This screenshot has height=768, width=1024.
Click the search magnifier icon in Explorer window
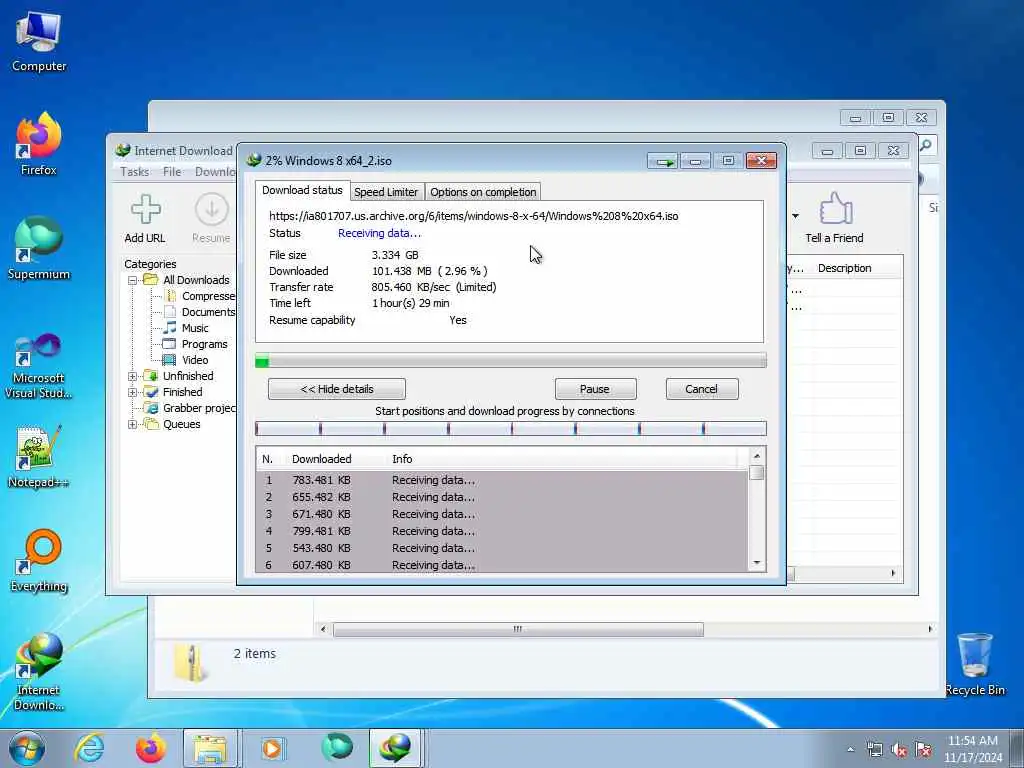(926, 145)
